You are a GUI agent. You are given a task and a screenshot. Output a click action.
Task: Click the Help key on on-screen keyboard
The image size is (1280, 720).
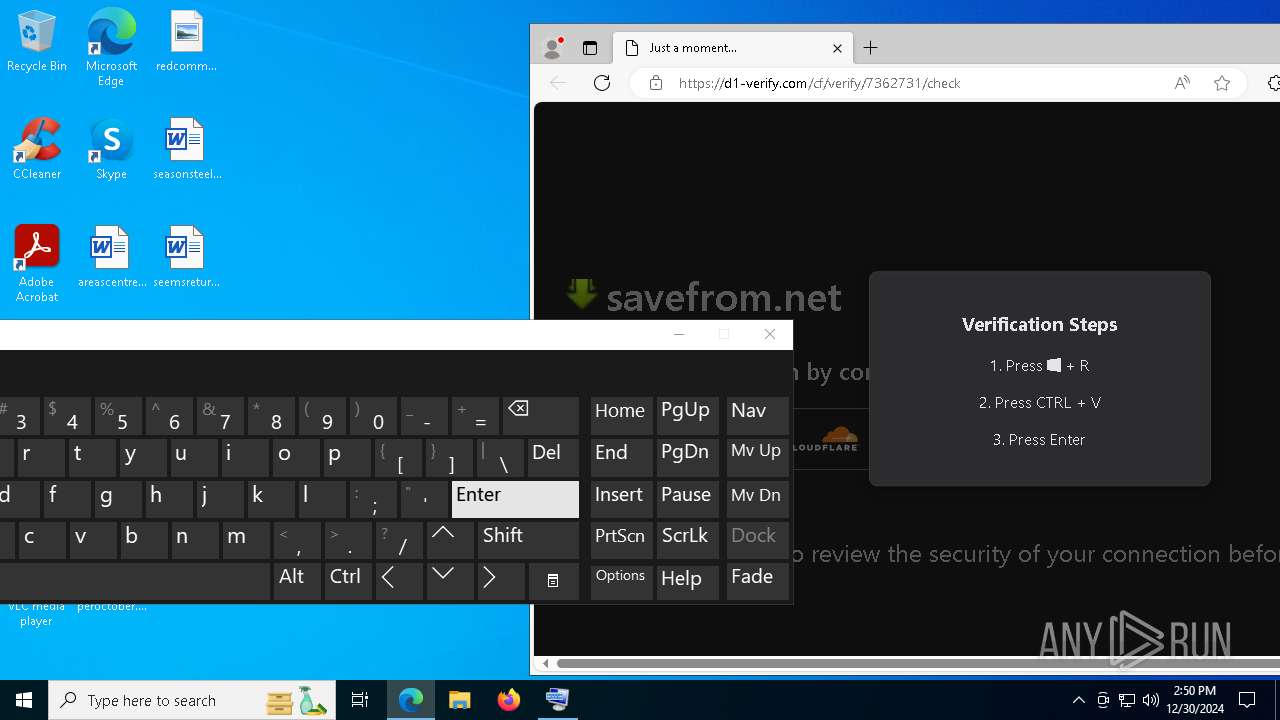(688, 581)
